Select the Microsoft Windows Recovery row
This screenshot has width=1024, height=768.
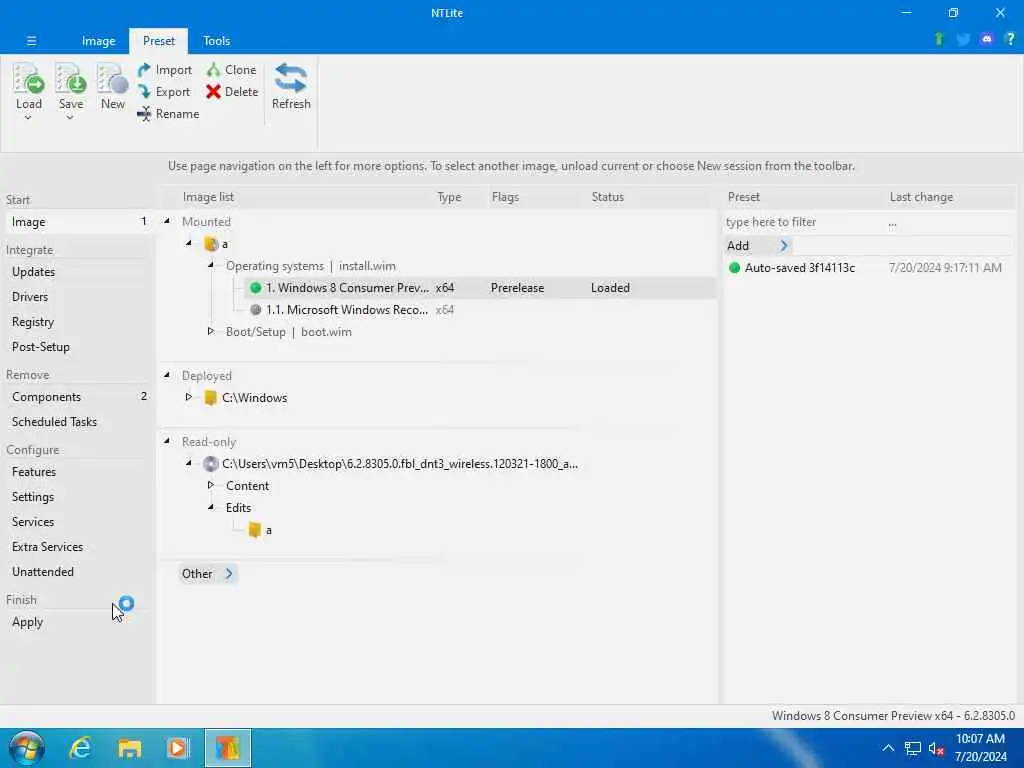480,310
